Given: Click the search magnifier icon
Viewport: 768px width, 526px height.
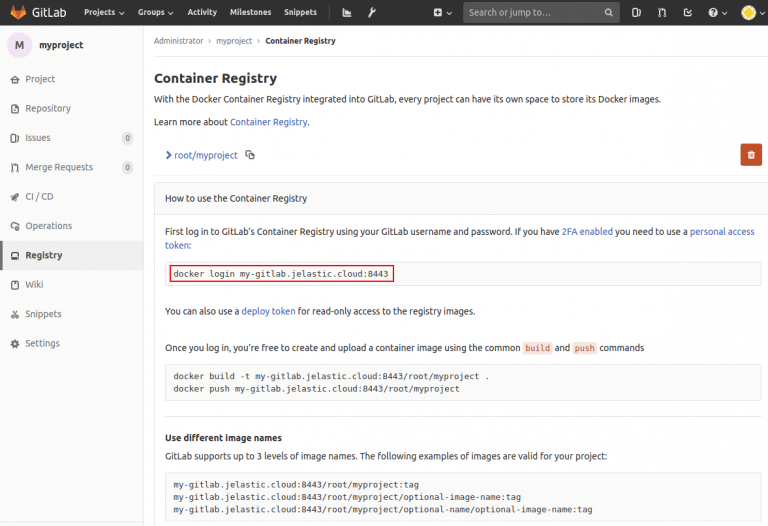Looking at the screenshot, I should point(608,13).
